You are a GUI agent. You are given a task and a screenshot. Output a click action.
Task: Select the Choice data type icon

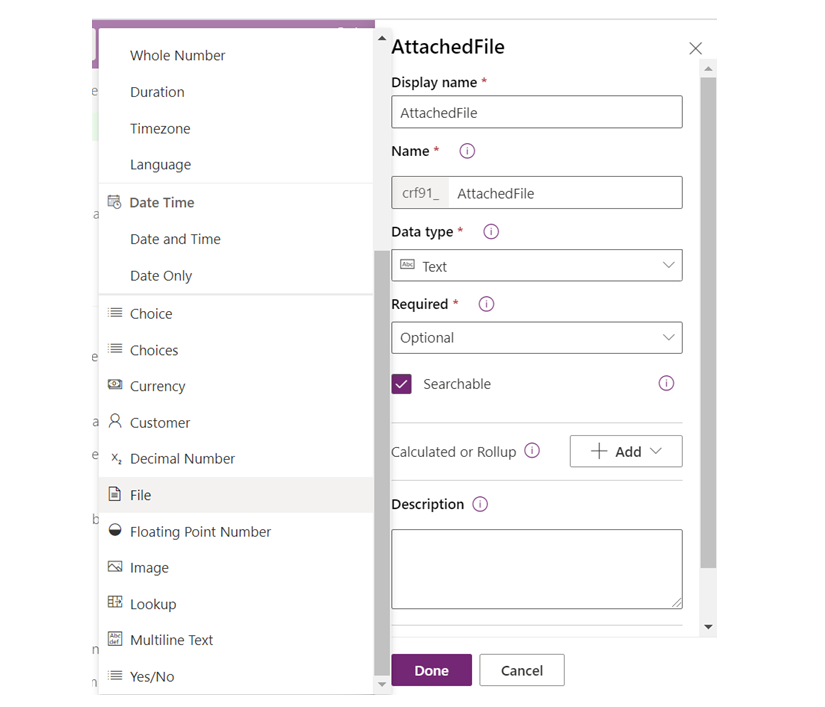pos(118,313)
